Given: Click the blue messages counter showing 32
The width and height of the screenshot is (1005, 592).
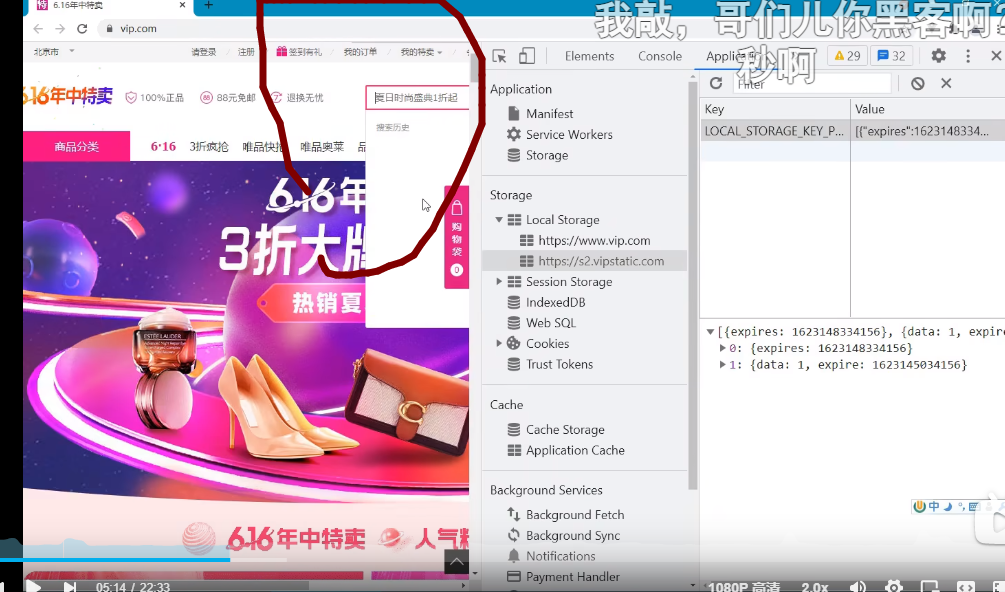Looking at the screenshot, I should tap(891, 56).
